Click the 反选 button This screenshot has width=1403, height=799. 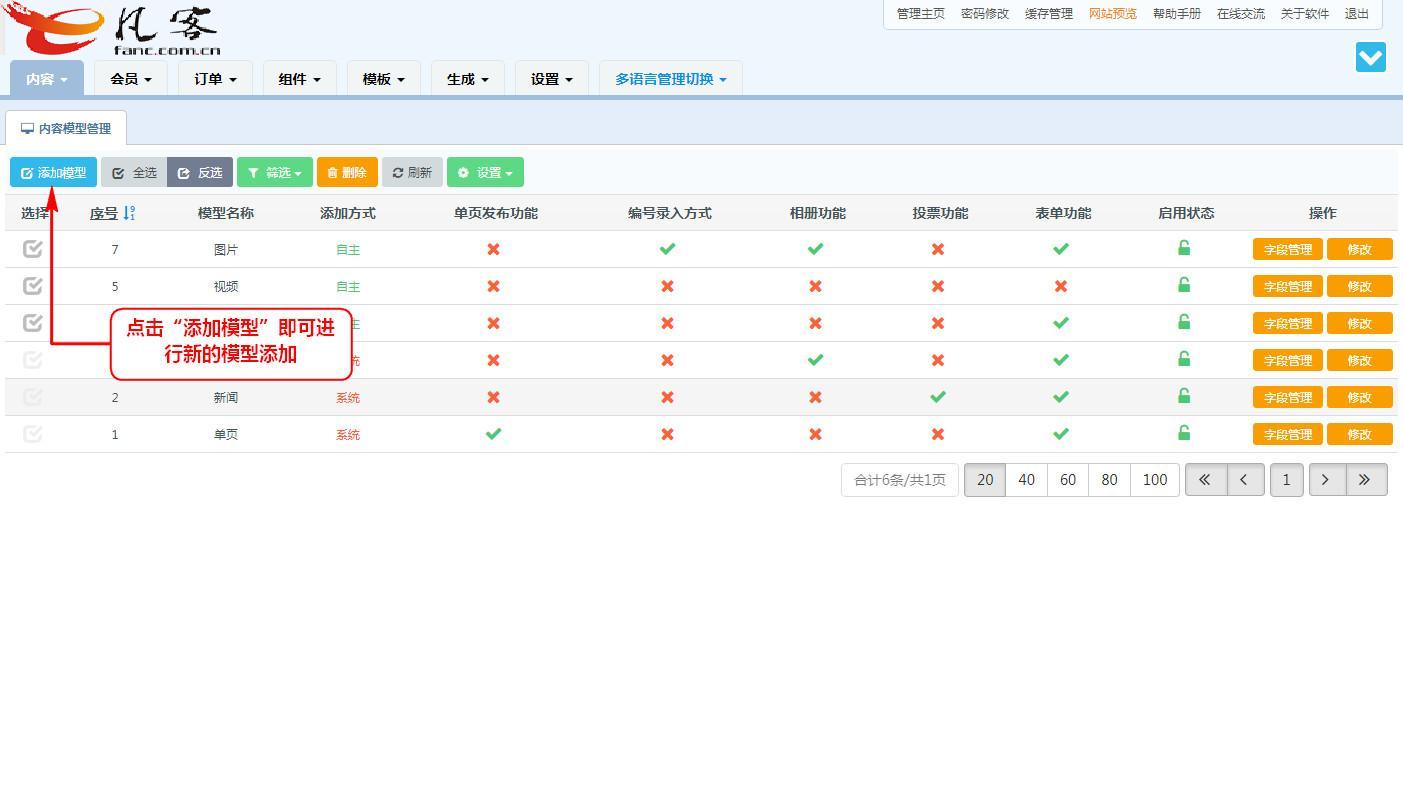[200, 173]
